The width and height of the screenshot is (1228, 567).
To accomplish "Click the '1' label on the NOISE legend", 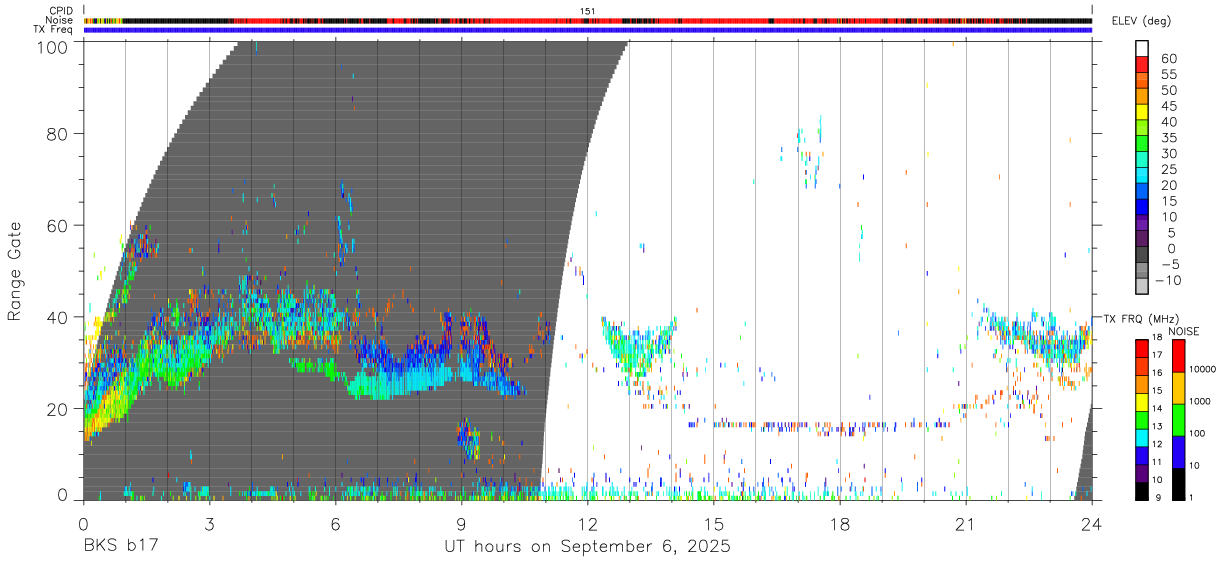I will coord(1192,497).
